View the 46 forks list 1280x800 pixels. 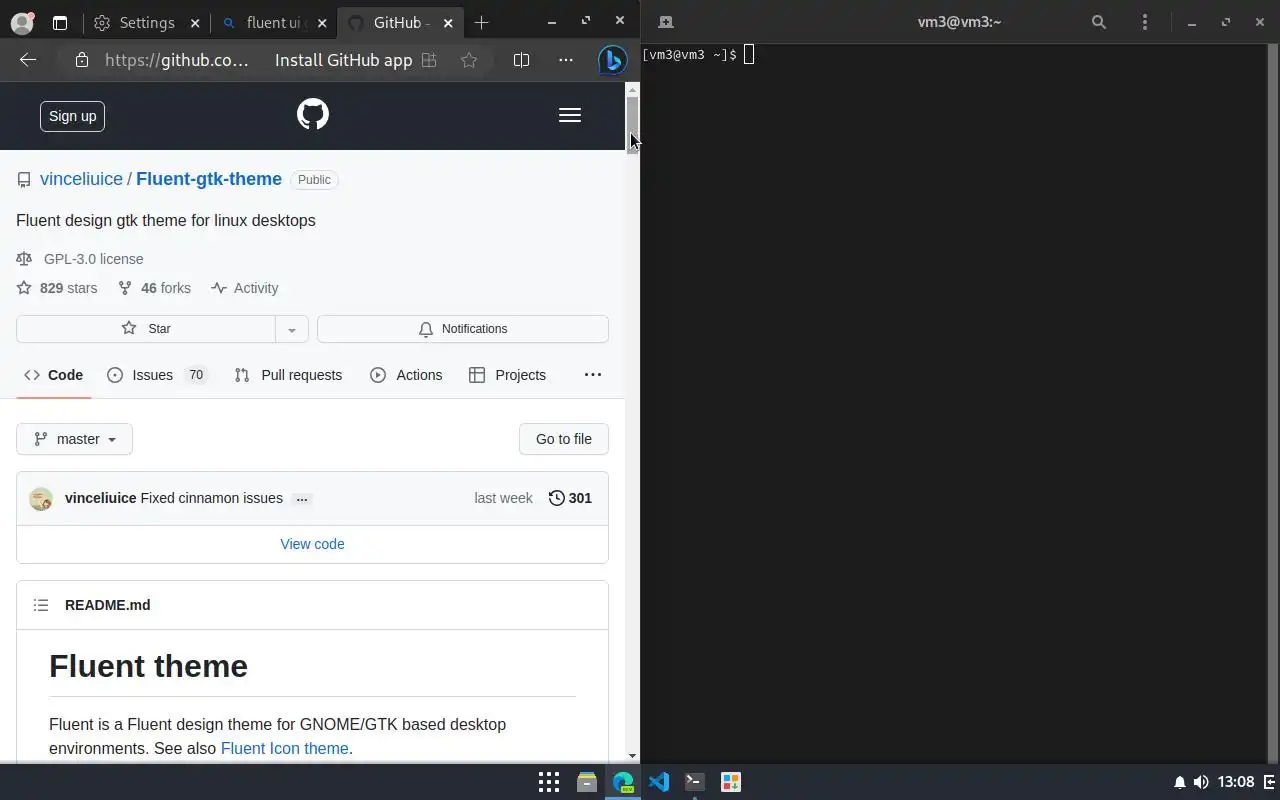coord(154,288)
